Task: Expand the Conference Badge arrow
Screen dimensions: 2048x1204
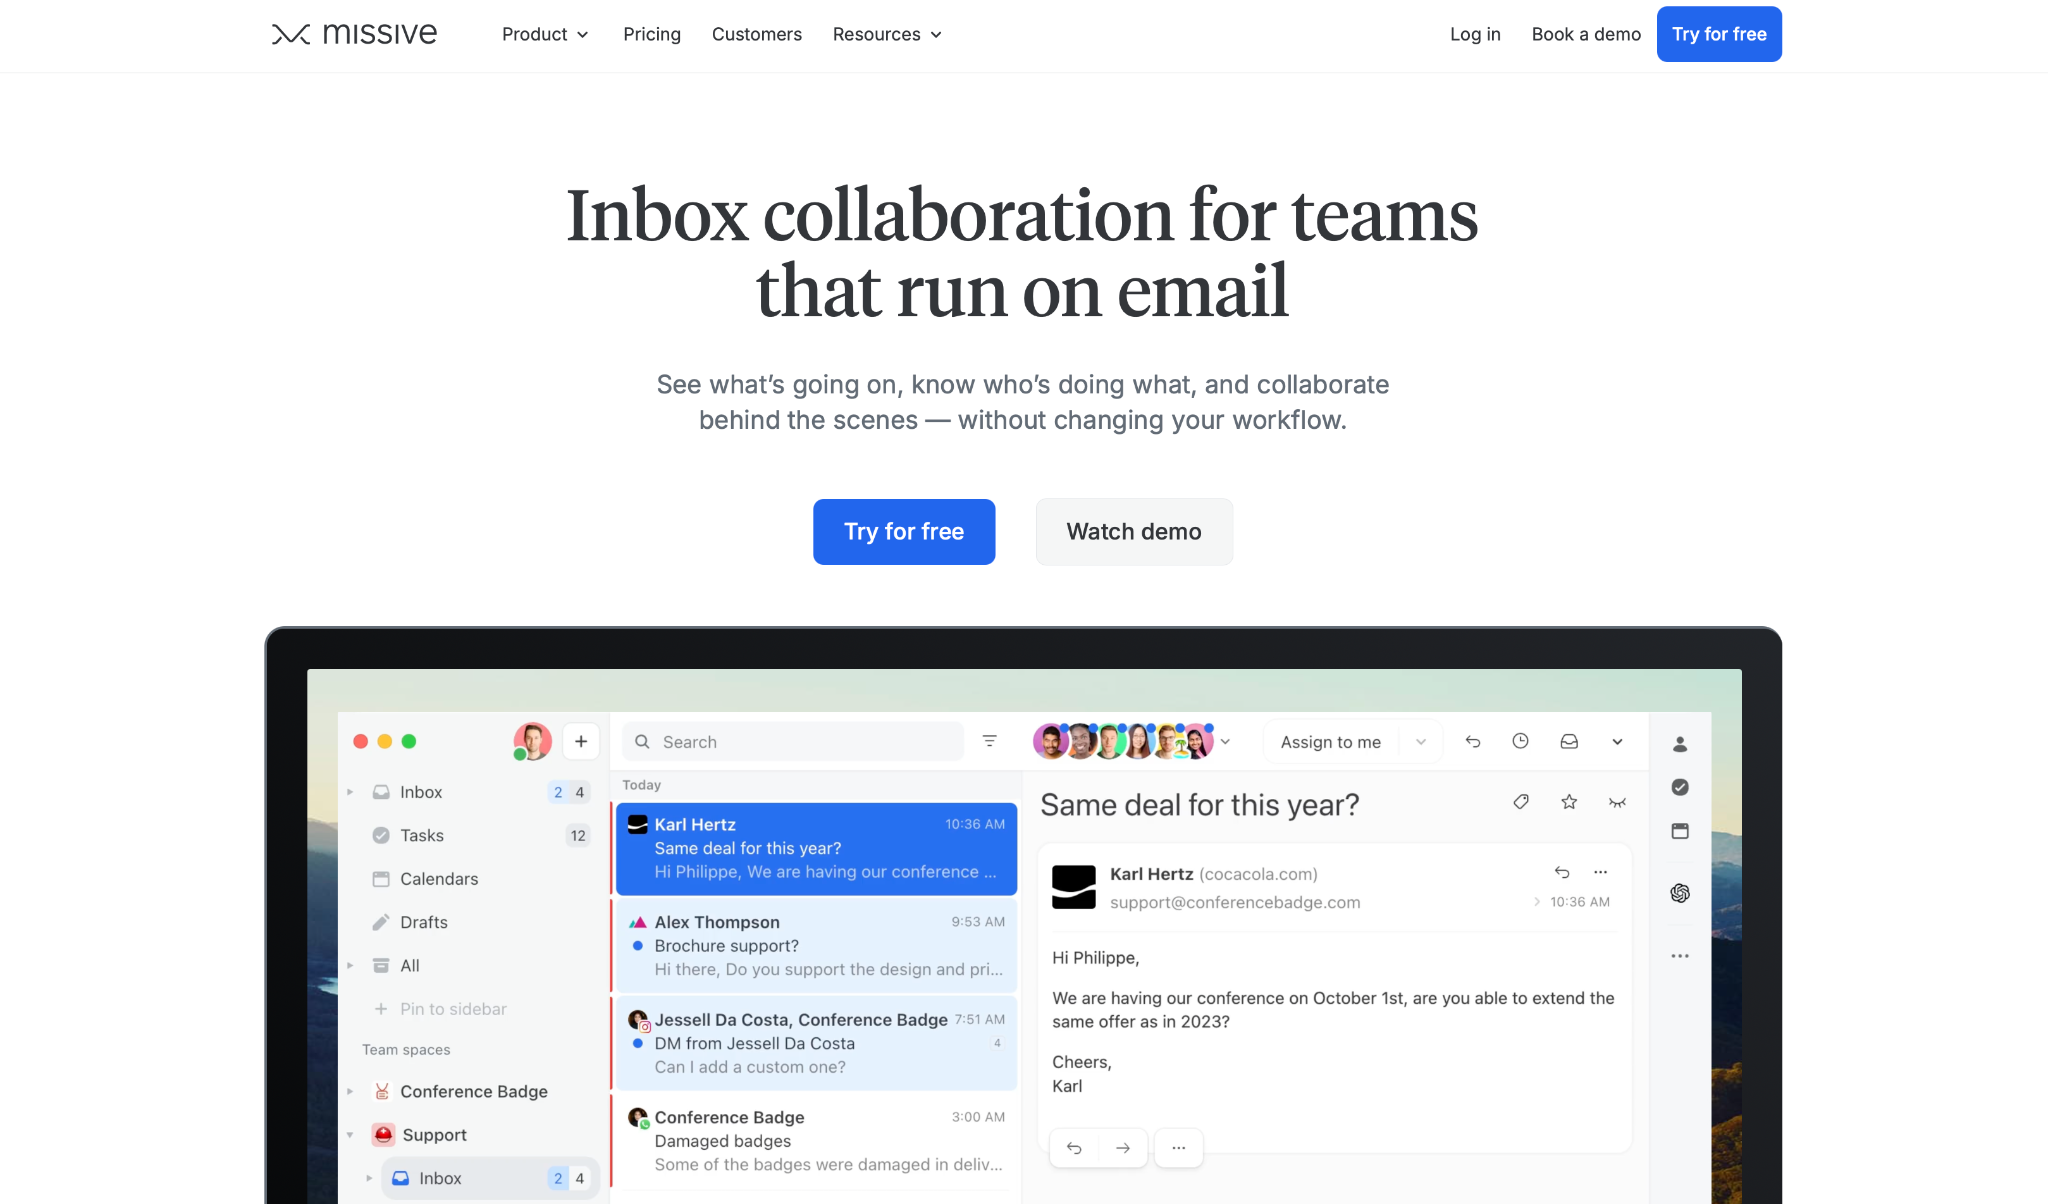Action: coord(350,1091)
